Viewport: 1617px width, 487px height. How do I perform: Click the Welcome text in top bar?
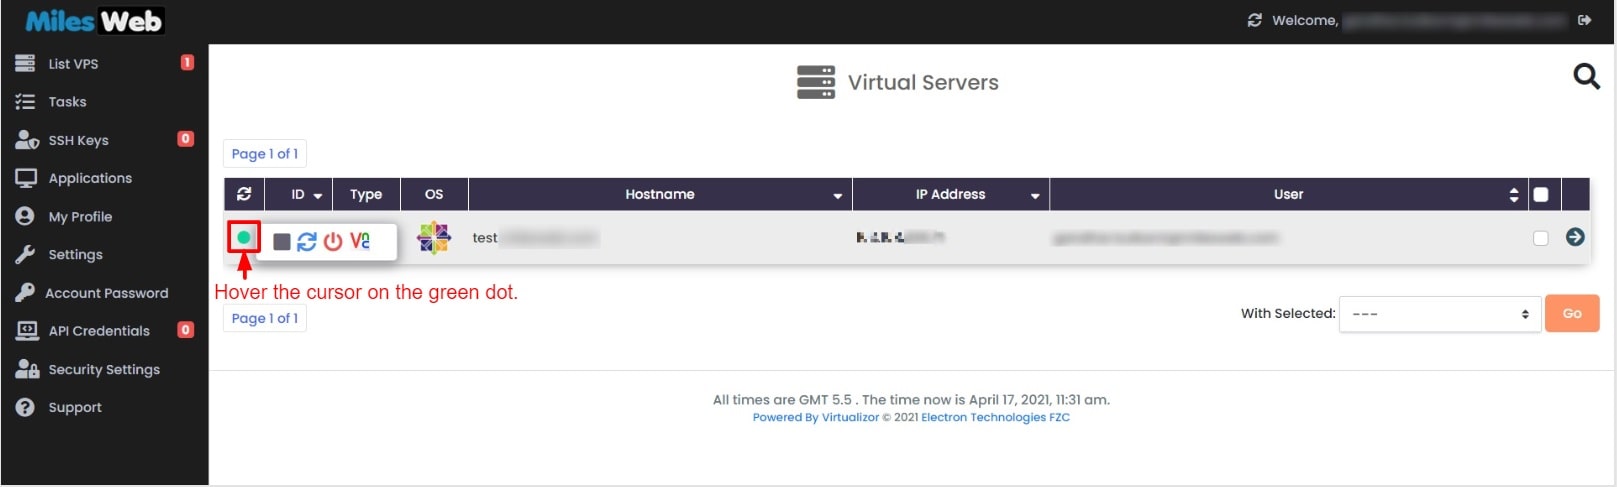[1305, 20]
